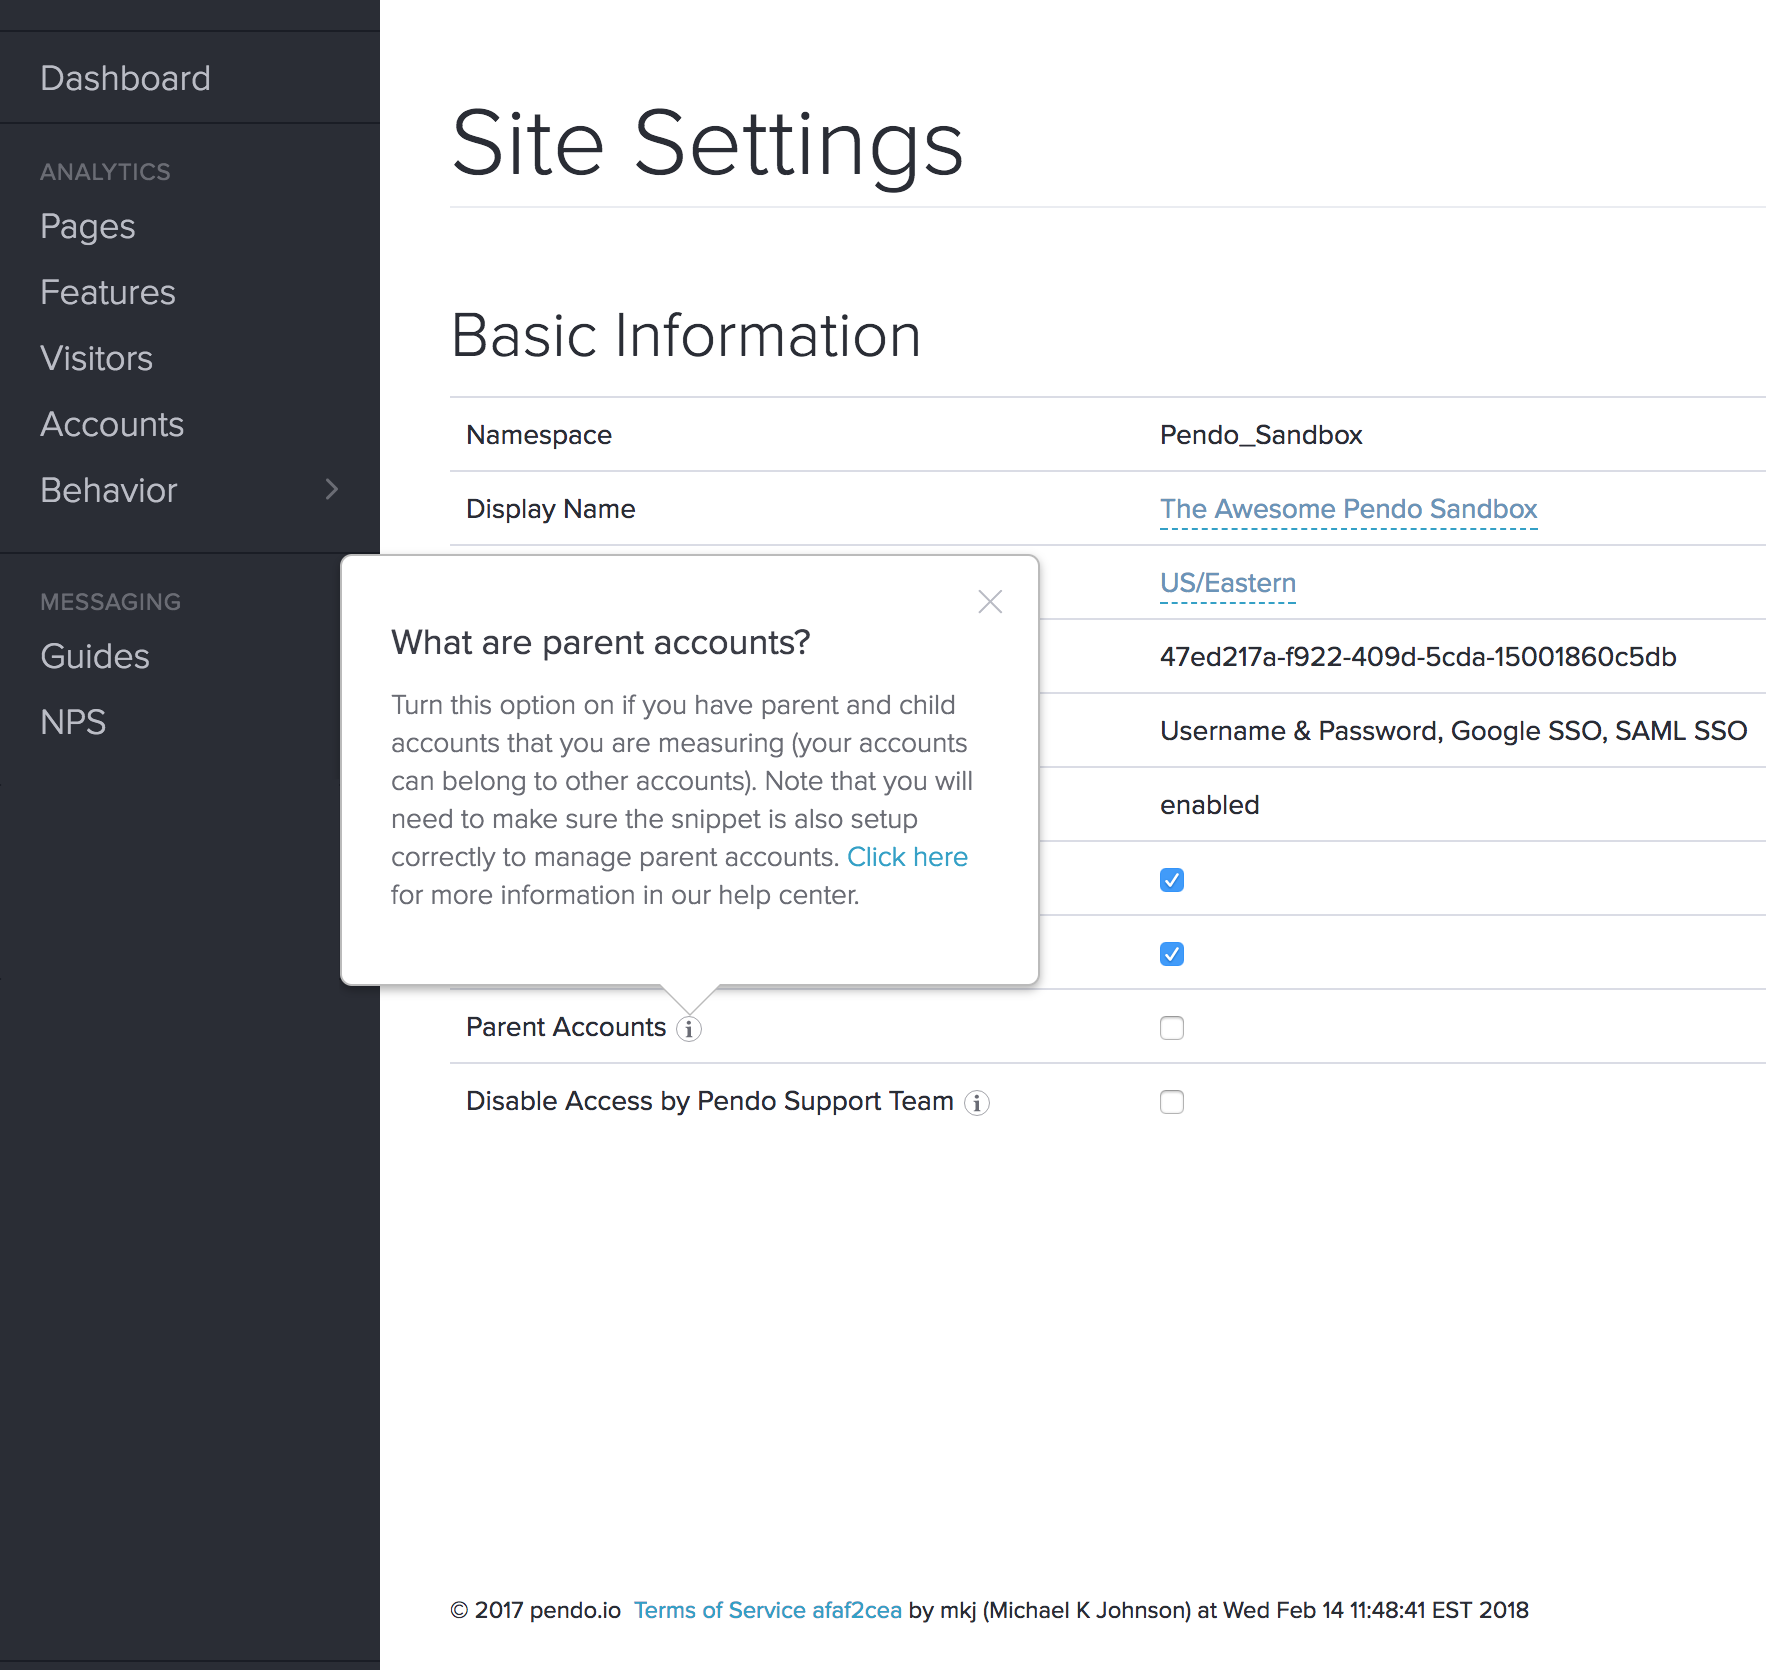Expand the Behavior submenu chevron
Viewport: 1766px width, 1670px height.
pos(332,490)
